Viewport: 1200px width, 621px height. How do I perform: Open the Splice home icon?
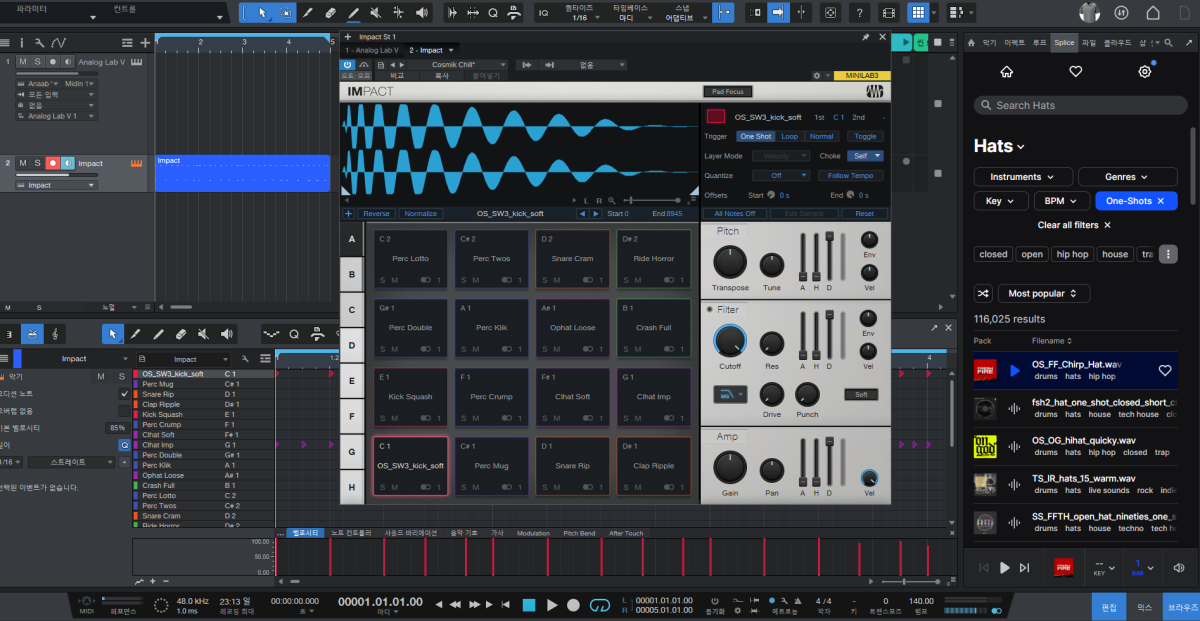pyautogui.click(x=1007, y=72)
